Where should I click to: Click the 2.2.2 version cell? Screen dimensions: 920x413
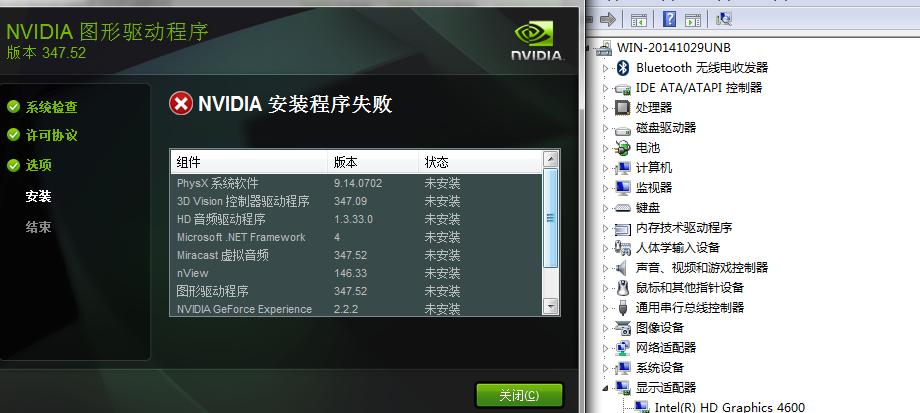click(x=346, y=309)
